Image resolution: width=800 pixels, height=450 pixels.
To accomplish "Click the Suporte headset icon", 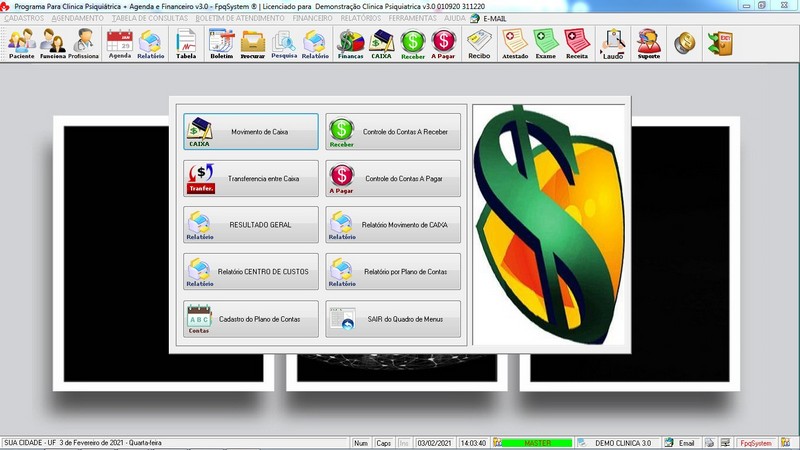I will click(x=648, y=44).
